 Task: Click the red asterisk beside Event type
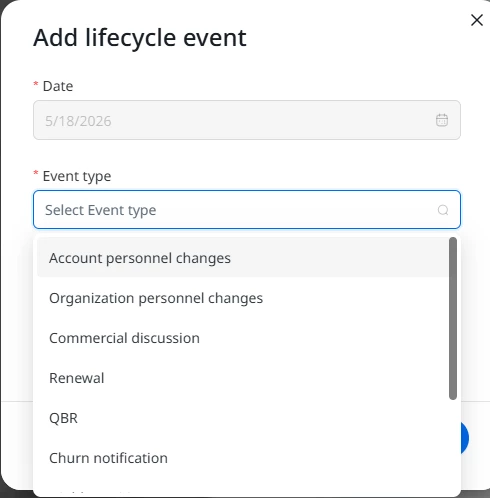pos(36,174)
